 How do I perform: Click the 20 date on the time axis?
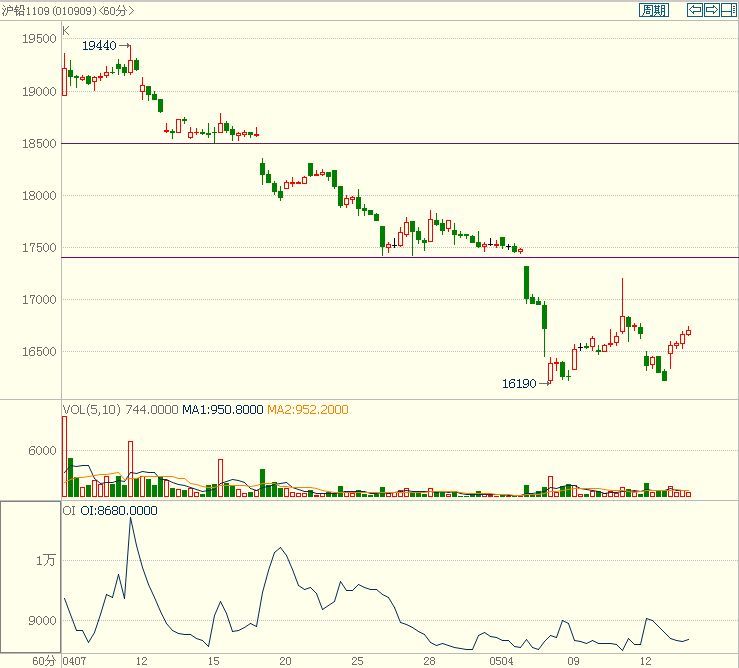[285, 661]
